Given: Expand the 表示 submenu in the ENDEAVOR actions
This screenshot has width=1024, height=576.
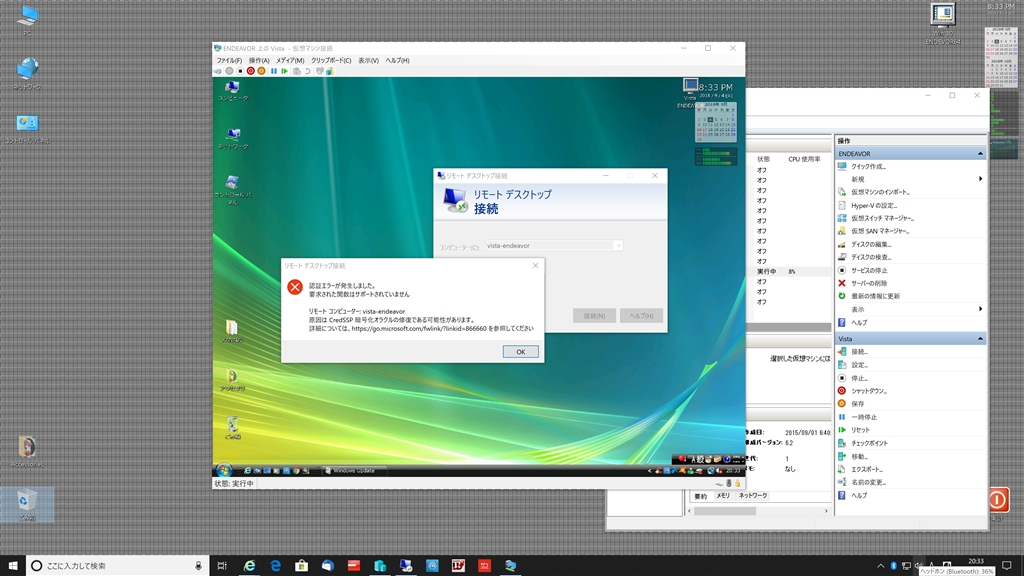Looking at the screenshot, I should (x=980, y=309).
